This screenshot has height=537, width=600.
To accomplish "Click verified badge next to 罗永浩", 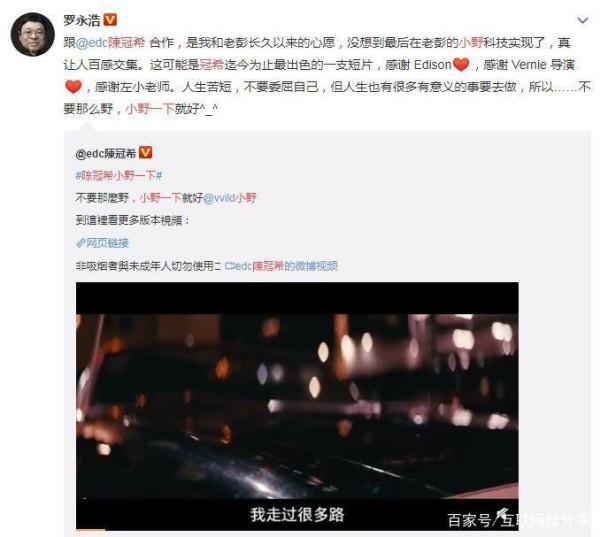I will point(111,20).
